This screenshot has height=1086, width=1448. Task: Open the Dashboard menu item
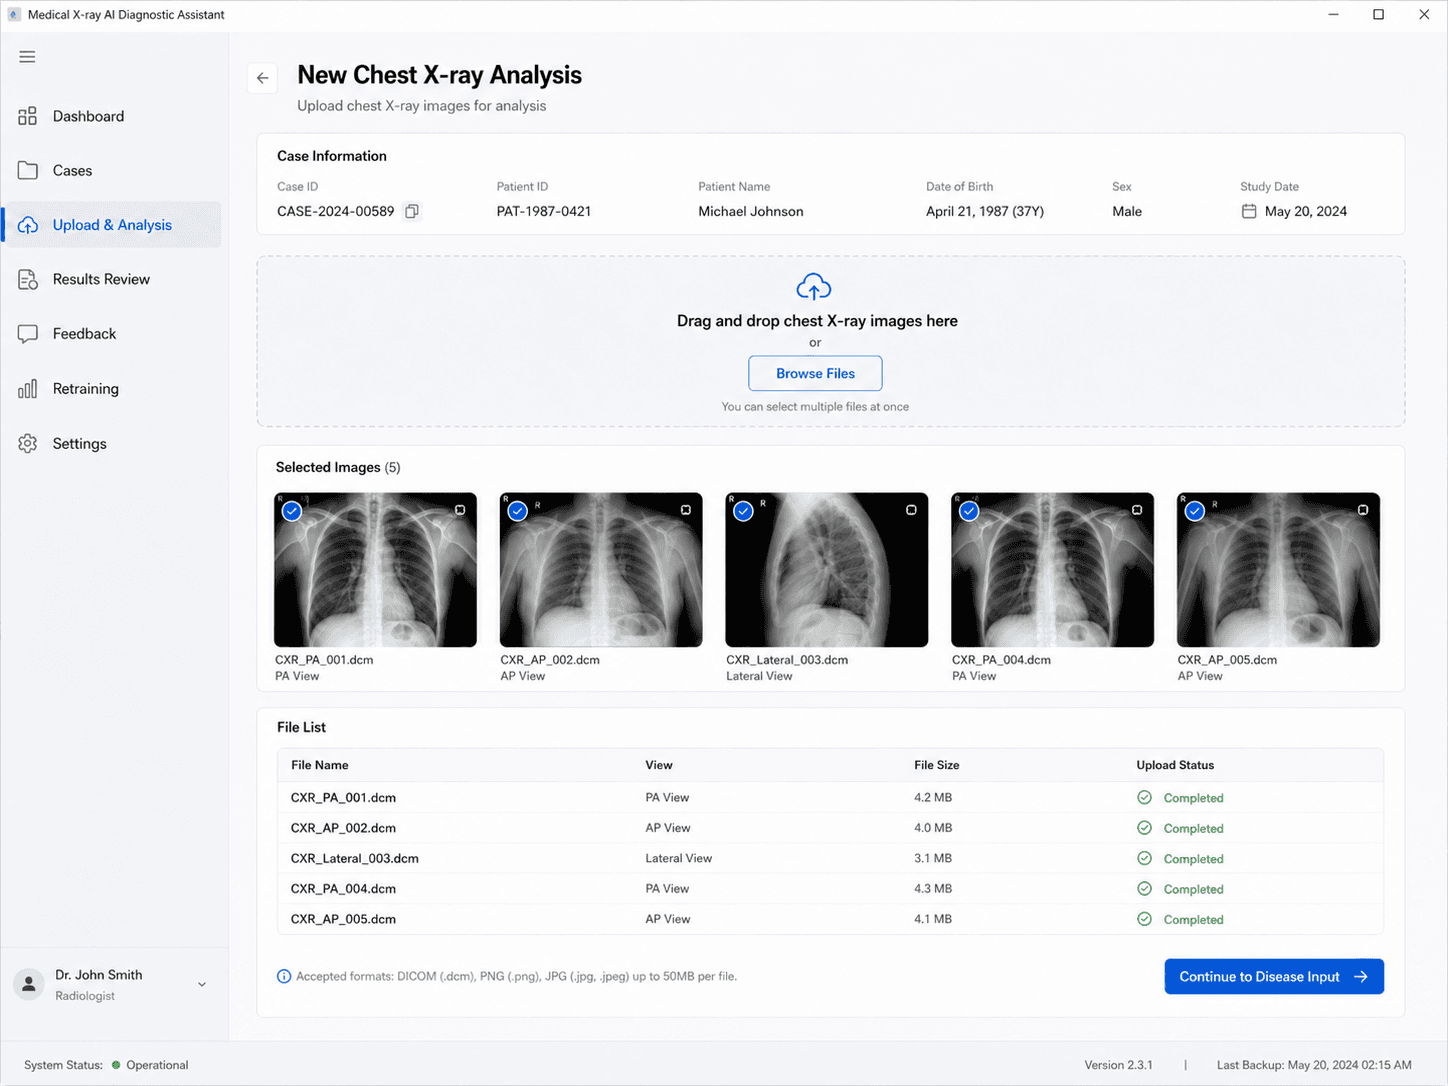112,116
